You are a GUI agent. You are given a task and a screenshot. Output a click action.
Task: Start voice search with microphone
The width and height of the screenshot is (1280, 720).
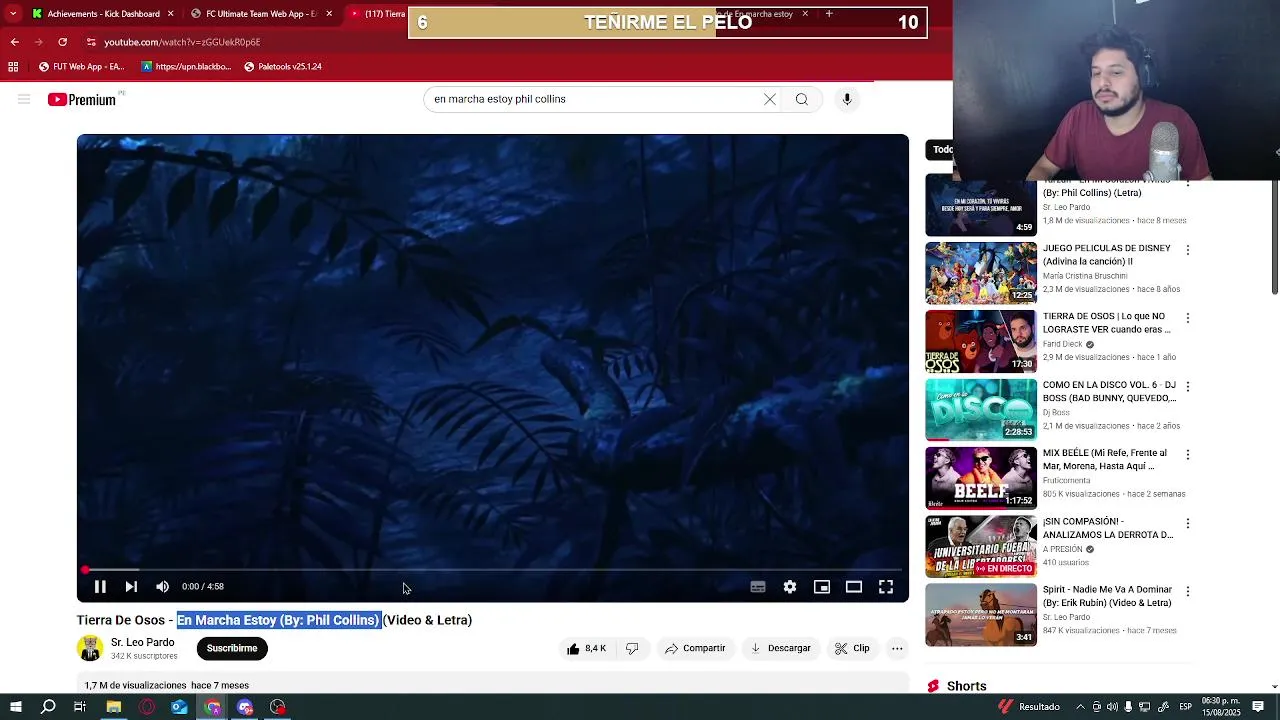[x=847, y=99]
